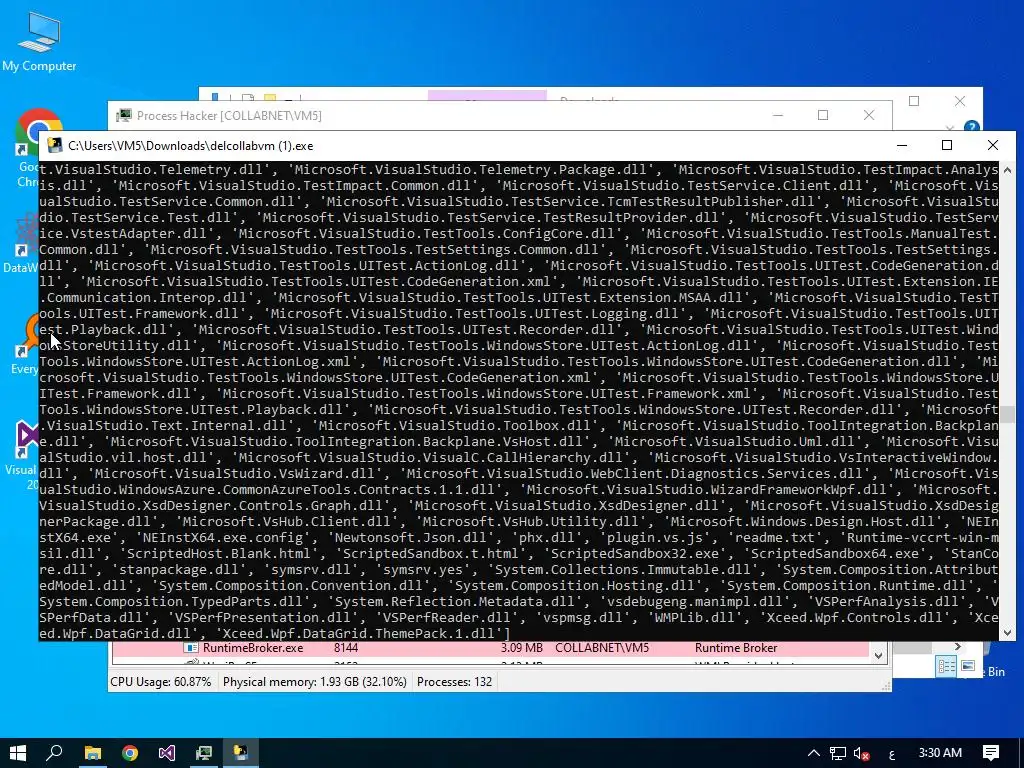Switch to Chrome on the taskbar
The image size is (1024, 768).
pyautogui.click(x=130, y=753)
